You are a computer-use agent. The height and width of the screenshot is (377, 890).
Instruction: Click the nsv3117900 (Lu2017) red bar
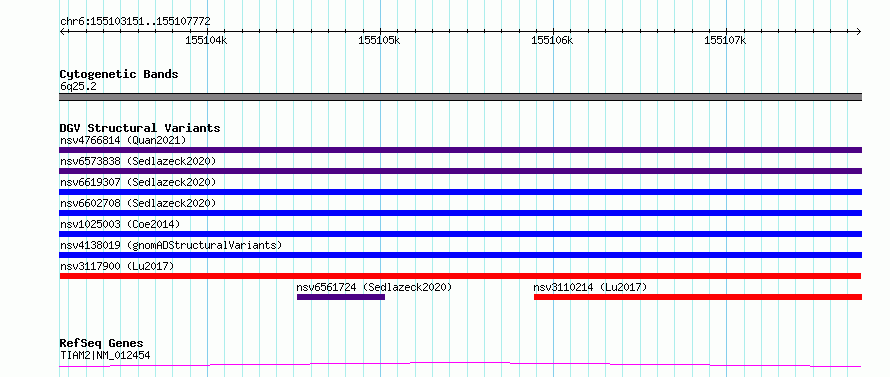click(460, 276)
